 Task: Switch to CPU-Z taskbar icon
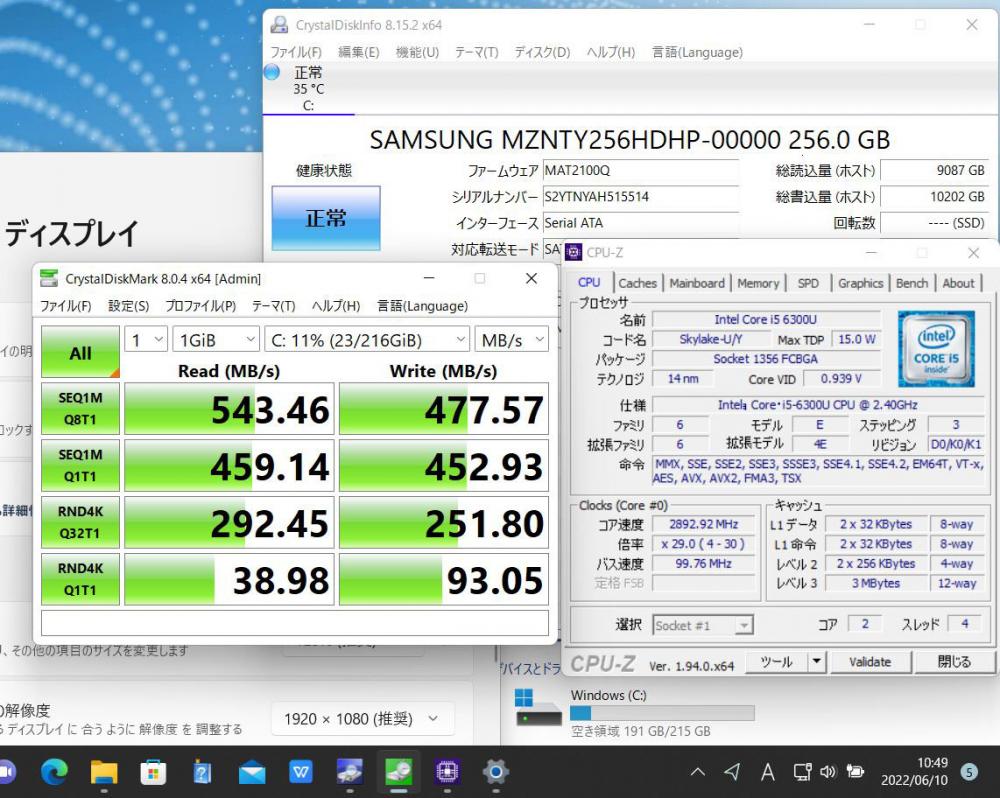[447, 772]
